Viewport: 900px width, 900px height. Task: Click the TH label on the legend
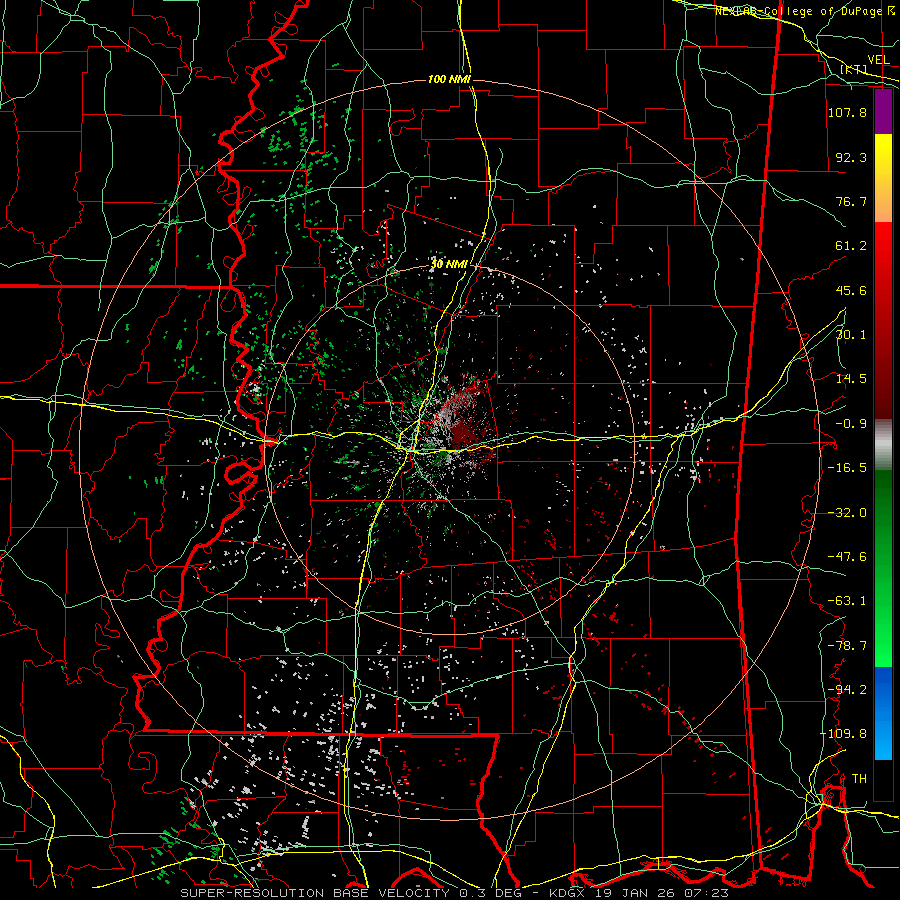(x=859, y=779)
